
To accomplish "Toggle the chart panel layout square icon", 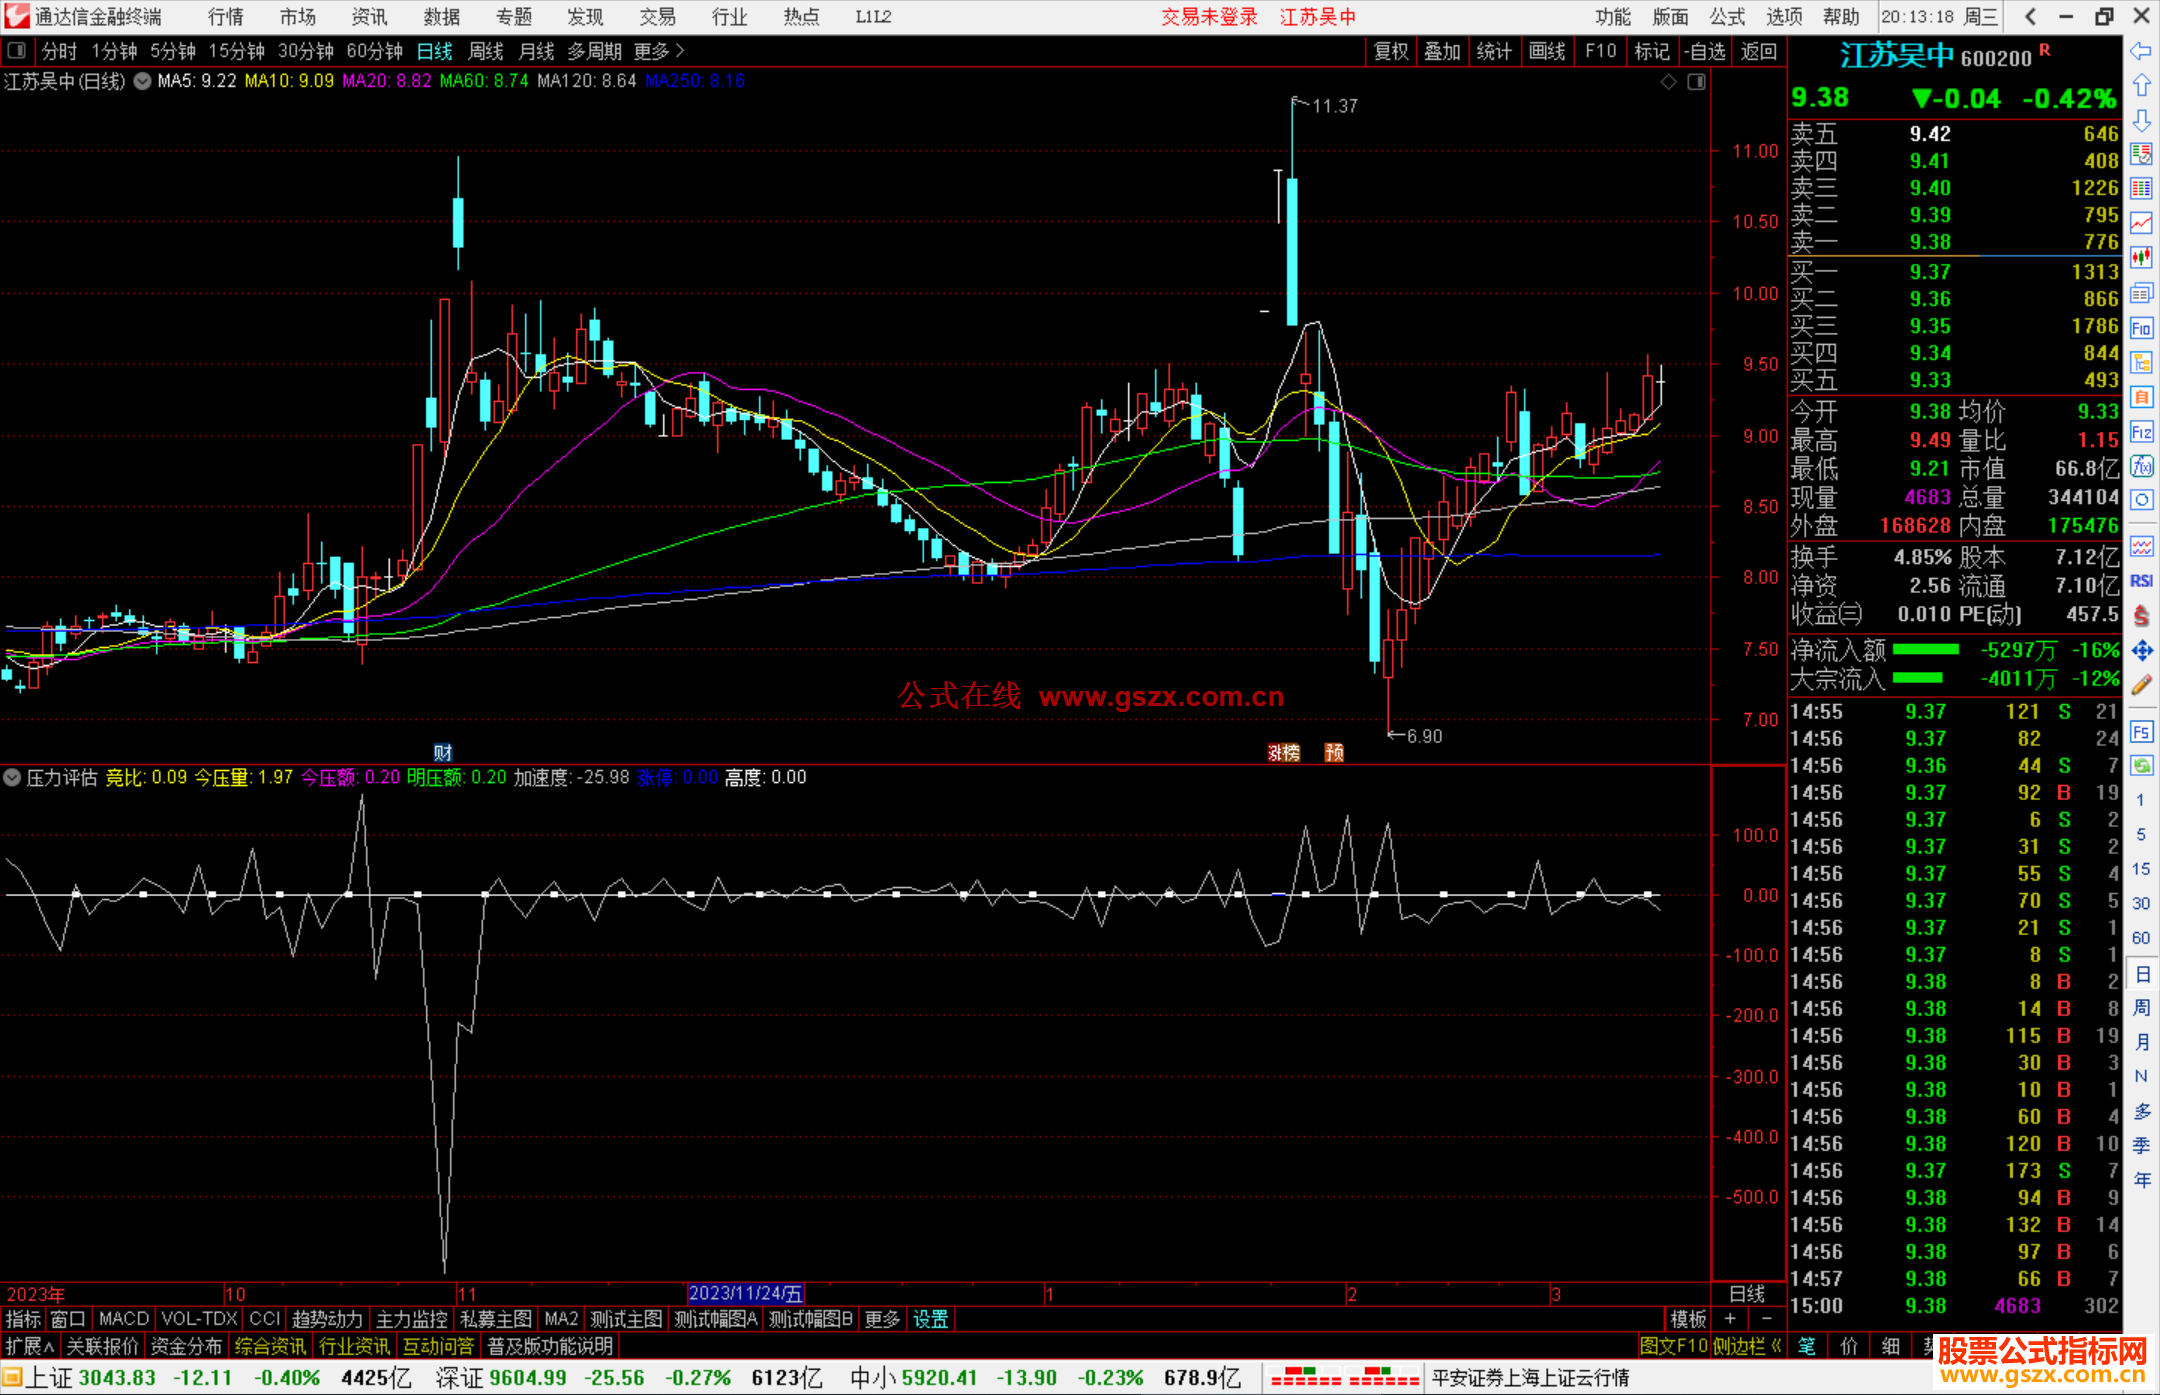I will [1697, 82].
